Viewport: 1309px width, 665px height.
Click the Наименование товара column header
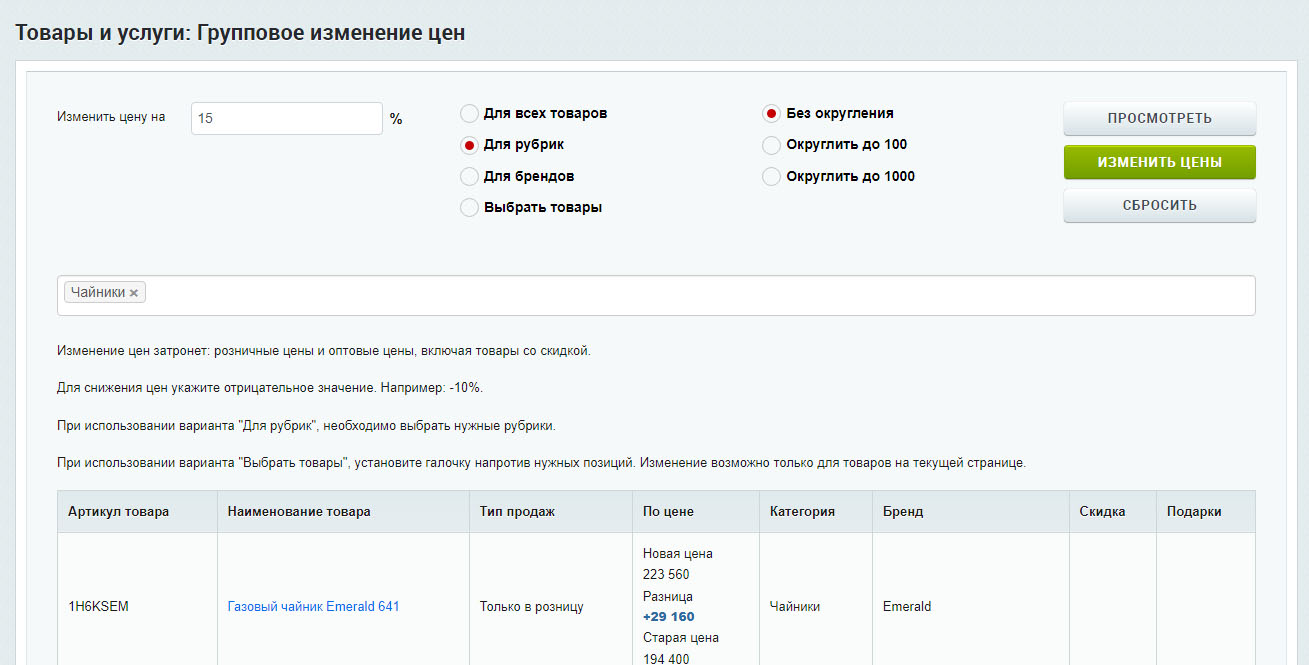[299, 511]
